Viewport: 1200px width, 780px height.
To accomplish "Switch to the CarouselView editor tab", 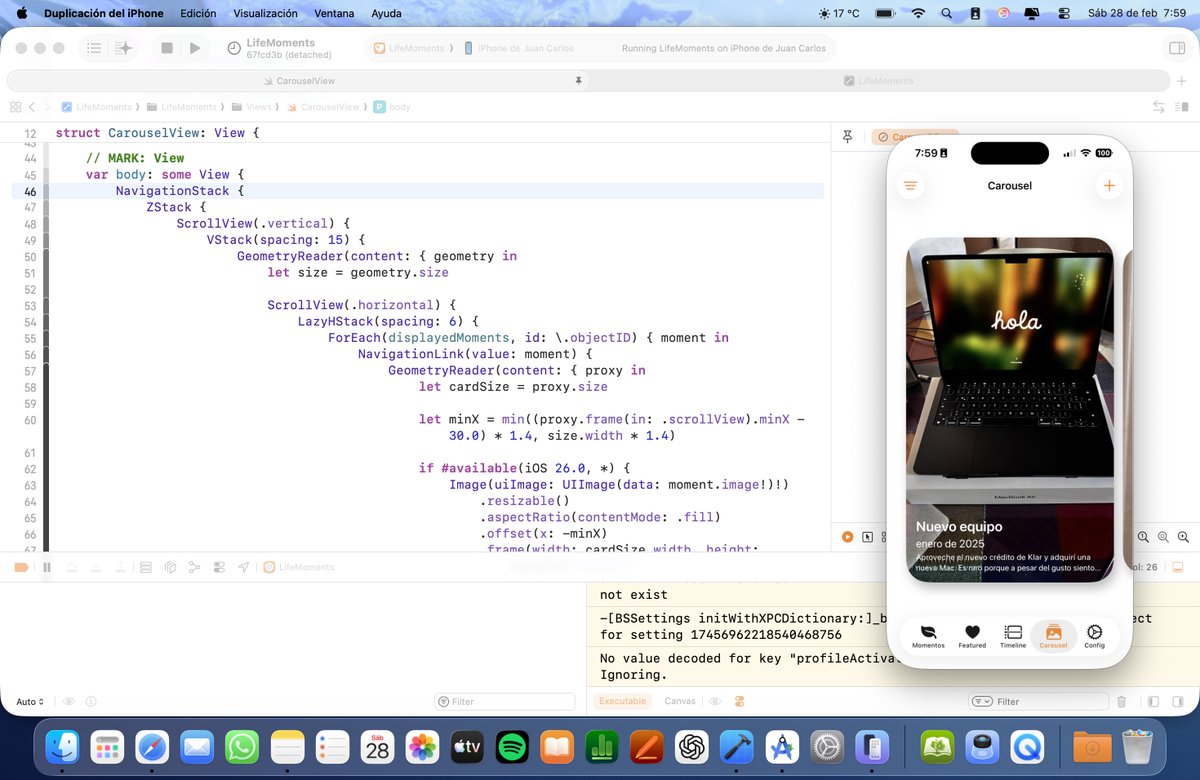I will tap(299, 81).
